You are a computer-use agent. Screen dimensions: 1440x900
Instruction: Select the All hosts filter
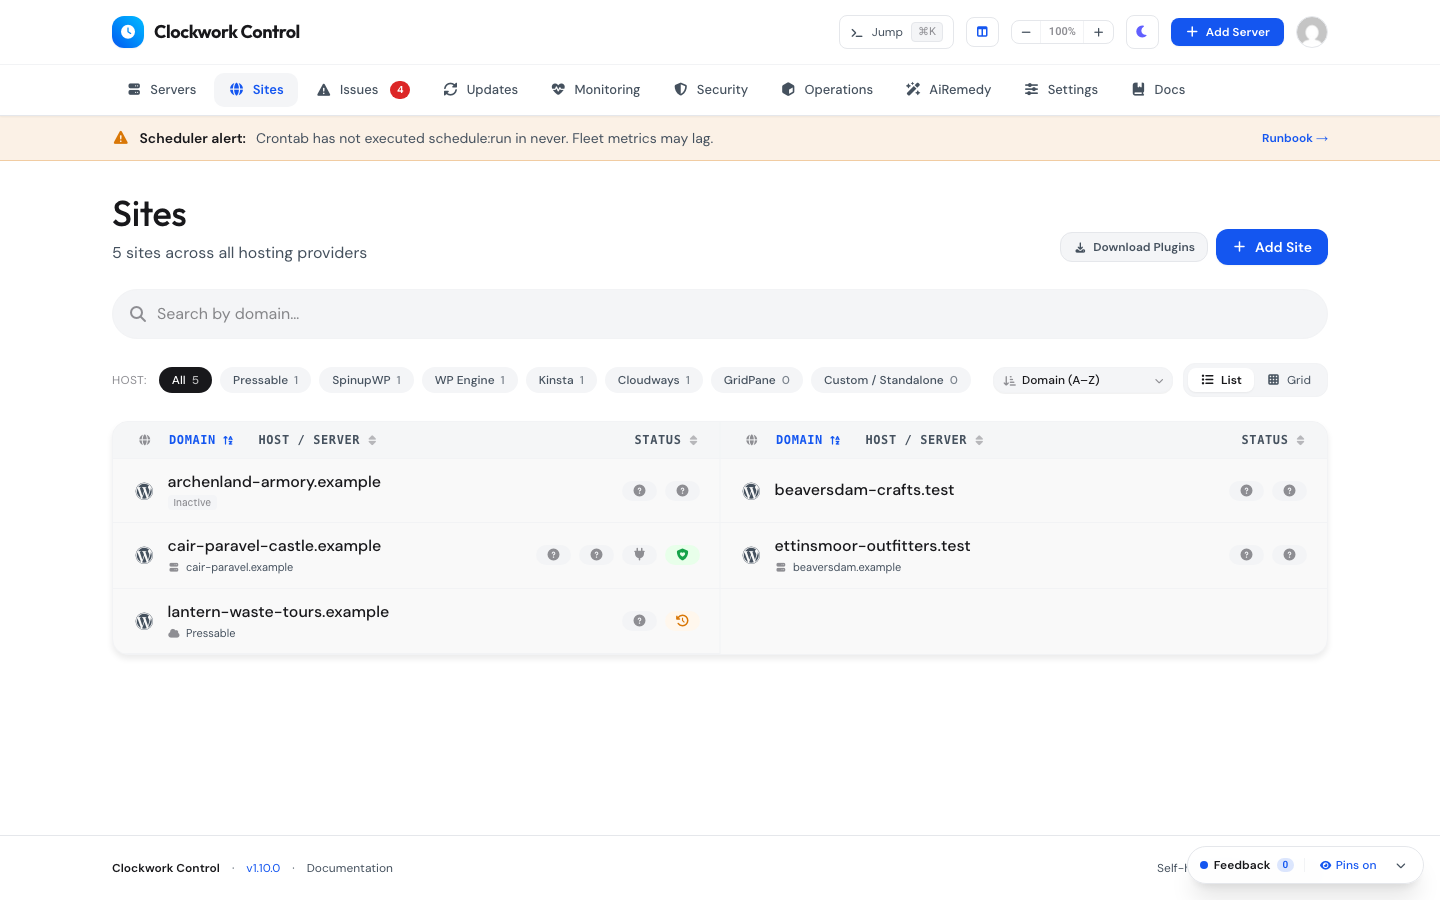[185, 380]
